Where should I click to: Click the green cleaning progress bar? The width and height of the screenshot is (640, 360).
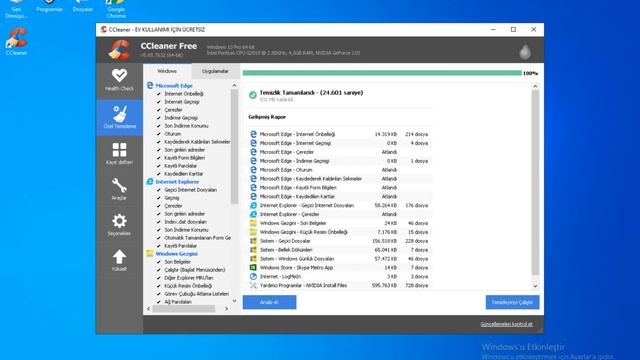382,73
